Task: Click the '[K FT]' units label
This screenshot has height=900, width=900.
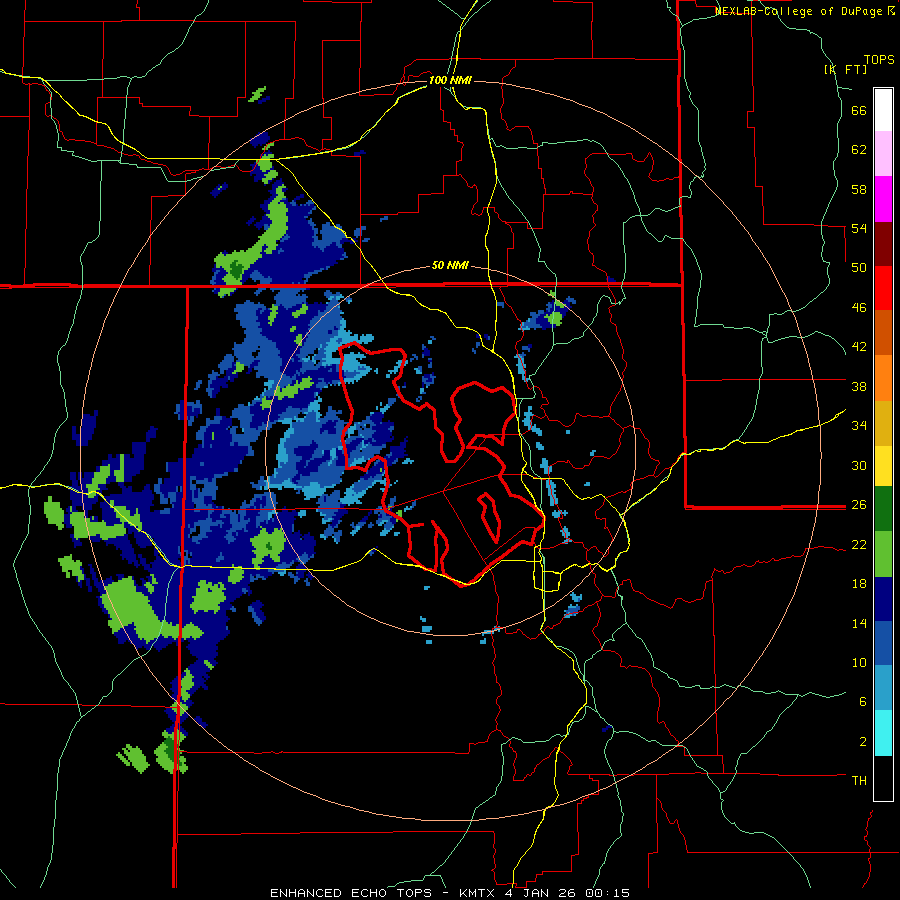Action: (x=845, y=69)
